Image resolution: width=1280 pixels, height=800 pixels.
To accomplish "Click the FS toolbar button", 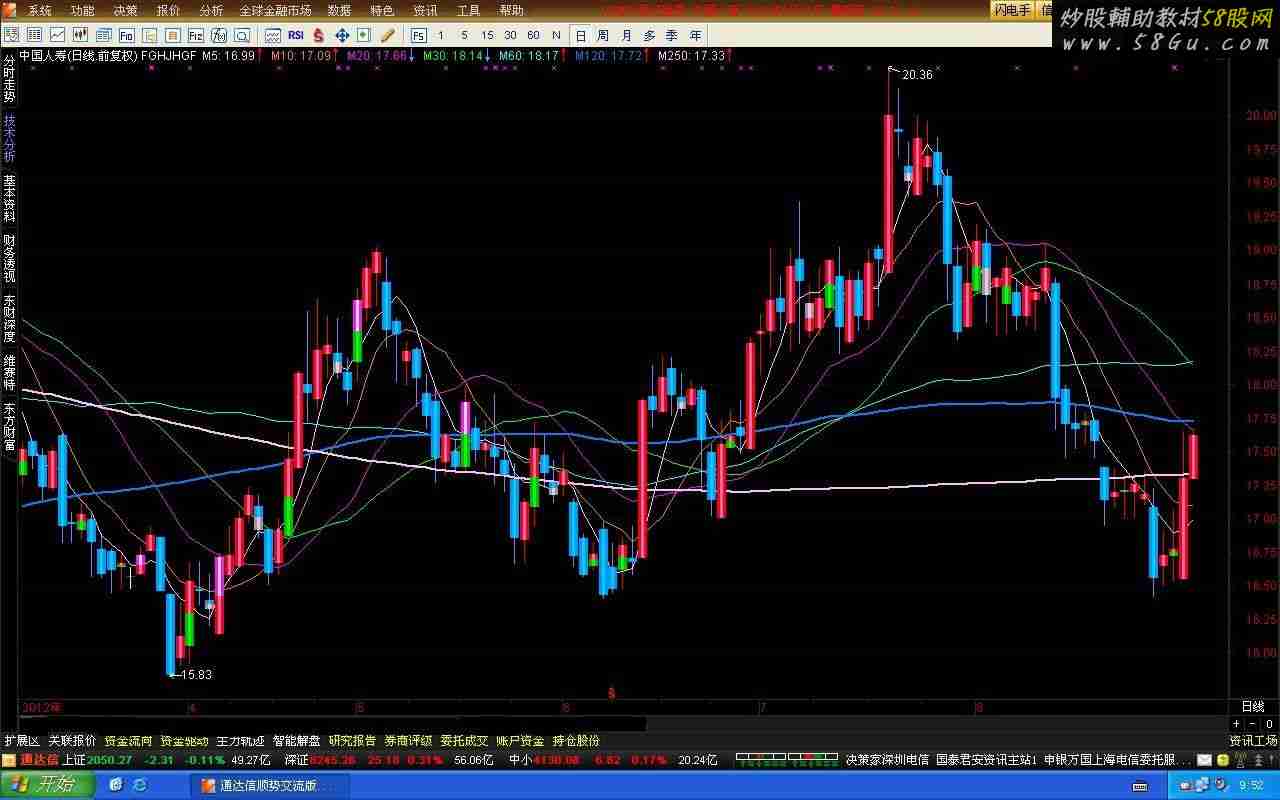I will pos(419,35).
